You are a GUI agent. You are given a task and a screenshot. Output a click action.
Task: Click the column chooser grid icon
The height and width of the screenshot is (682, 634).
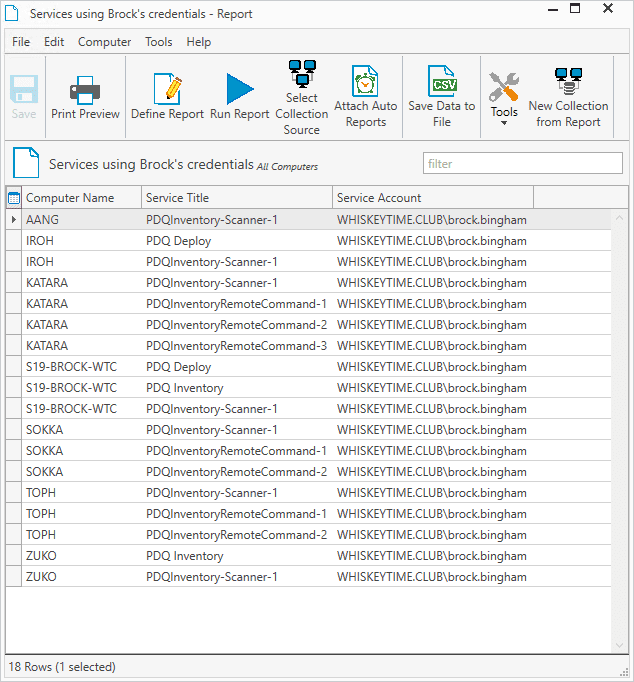pyautogui.click(x=14, y=198)
